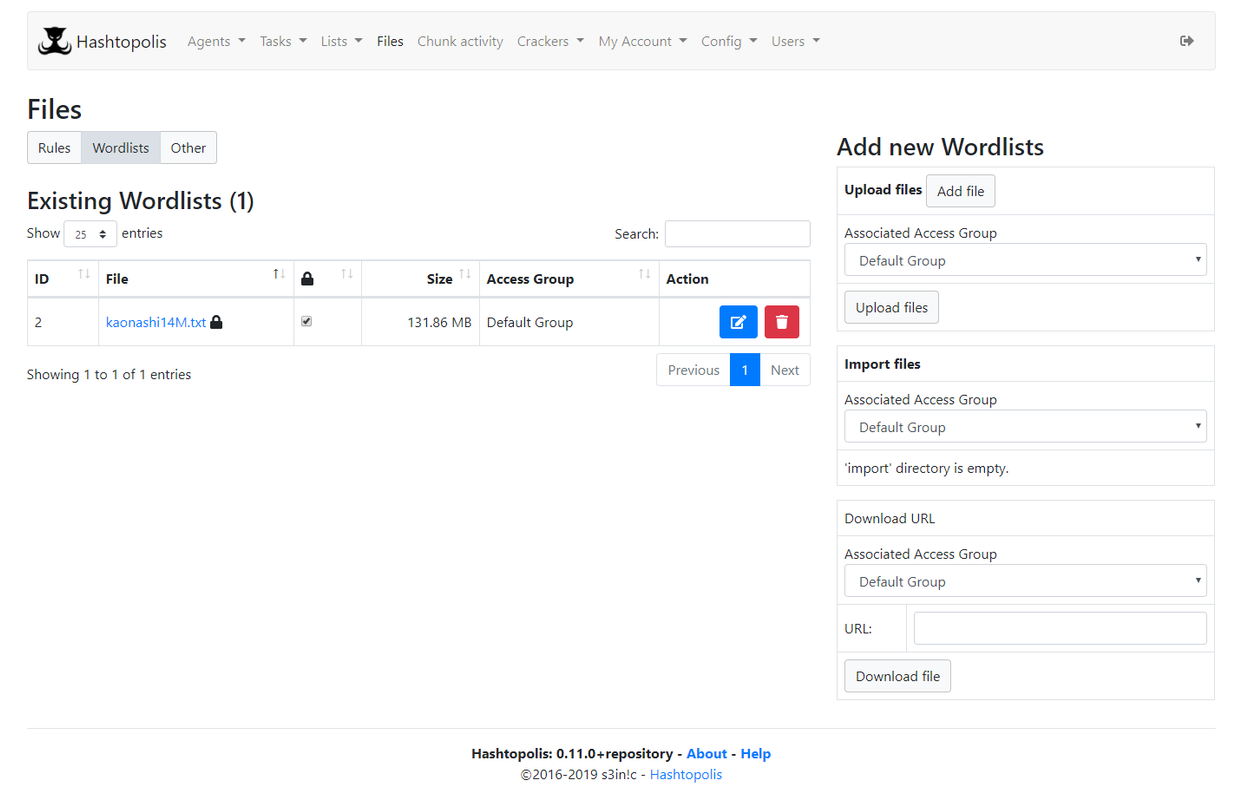Expand the Crackers navigation menu
Image resolution: width=1249 pixels, height=800 pixels.
point(550,41)
